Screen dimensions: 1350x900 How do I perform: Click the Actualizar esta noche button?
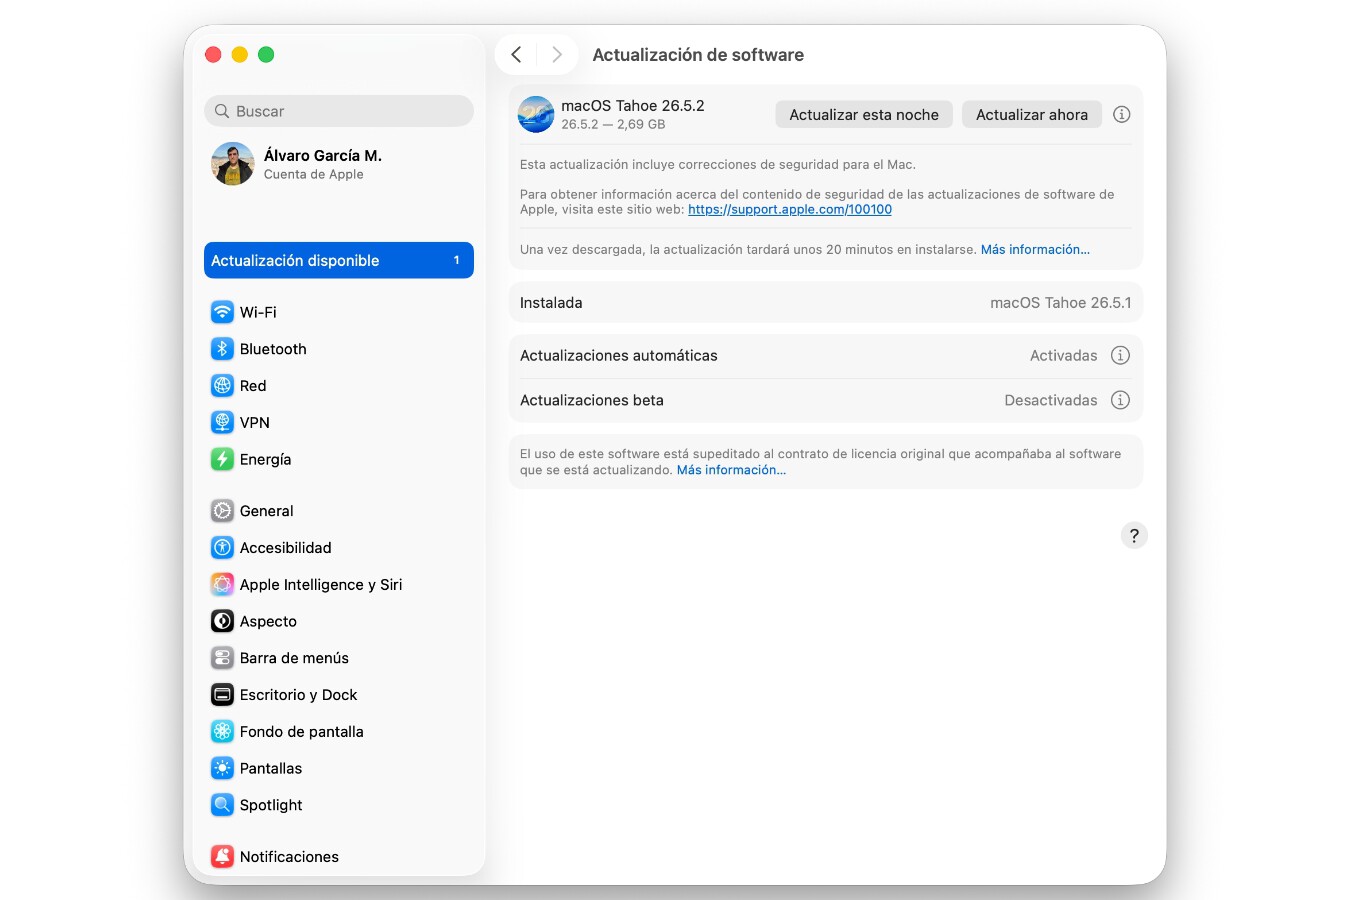(x=864, y=114)
